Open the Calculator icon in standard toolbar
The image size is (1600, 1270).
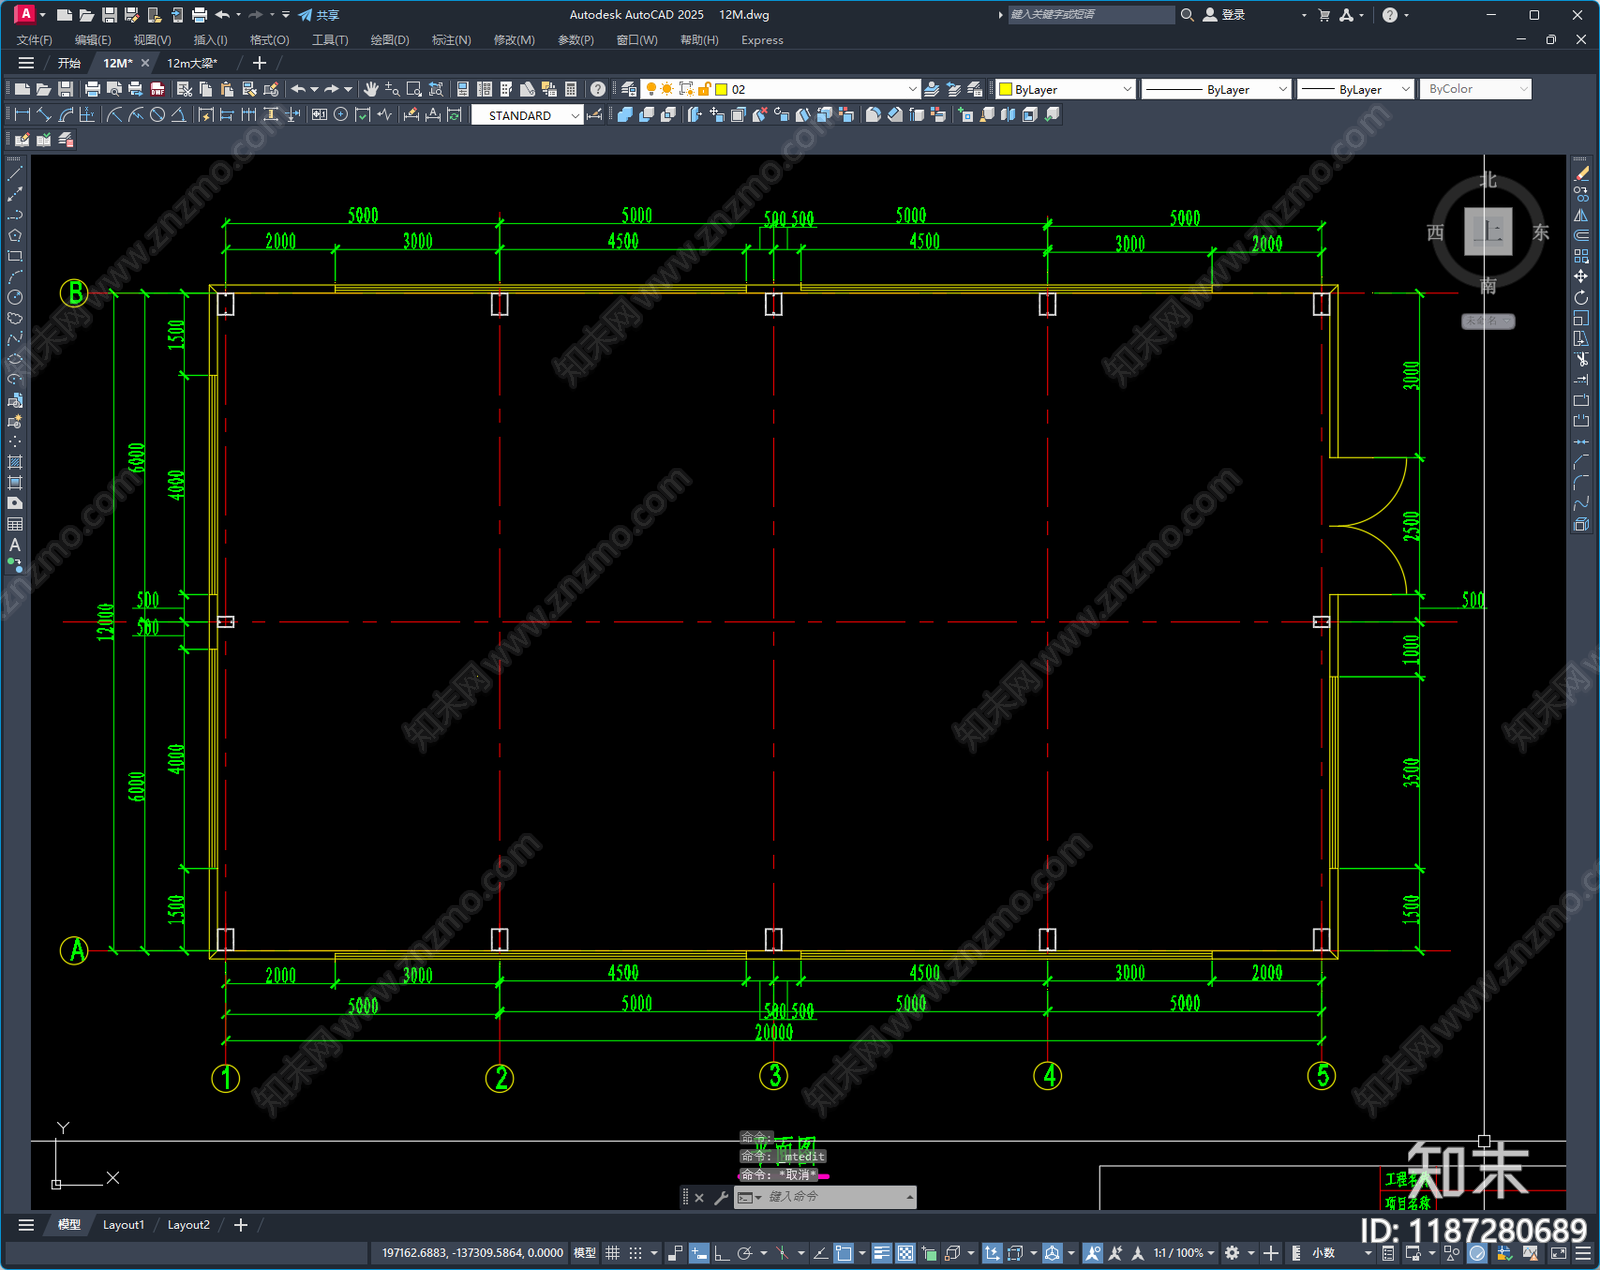571,89
